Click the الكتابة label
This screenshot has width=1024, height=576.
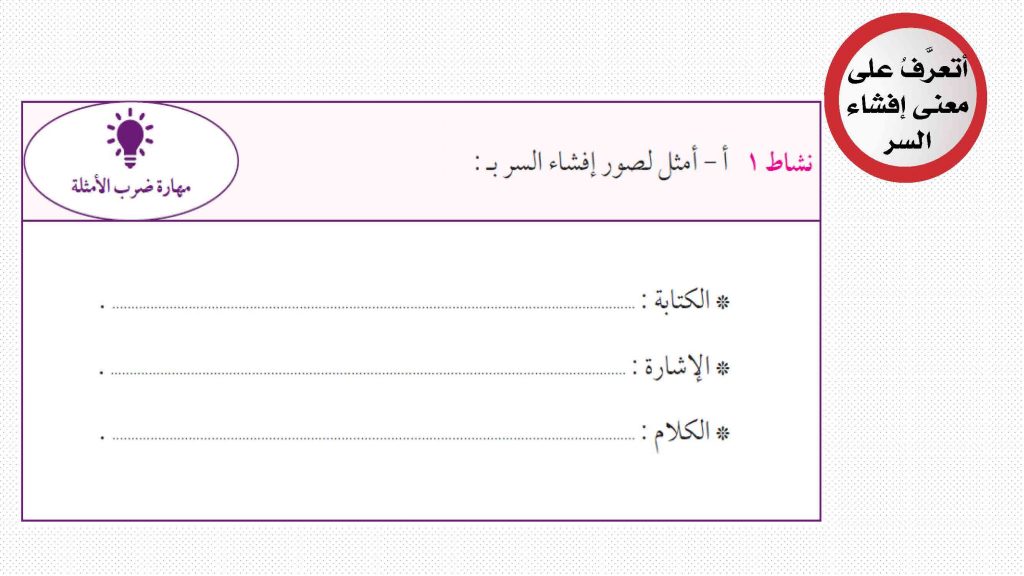(681, 300)
